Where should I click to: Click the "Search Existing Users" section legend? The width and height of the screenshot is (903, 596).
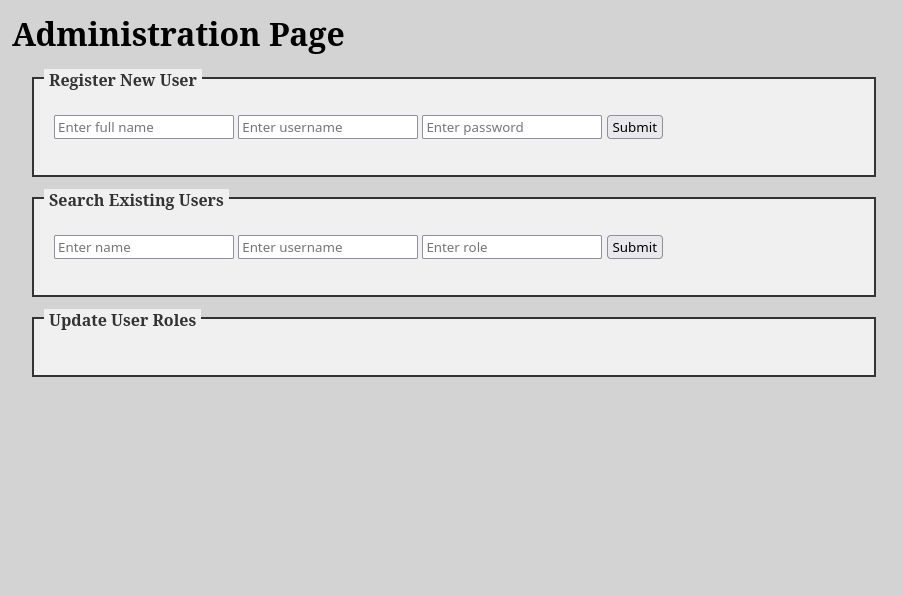click(x=136, y=200)
